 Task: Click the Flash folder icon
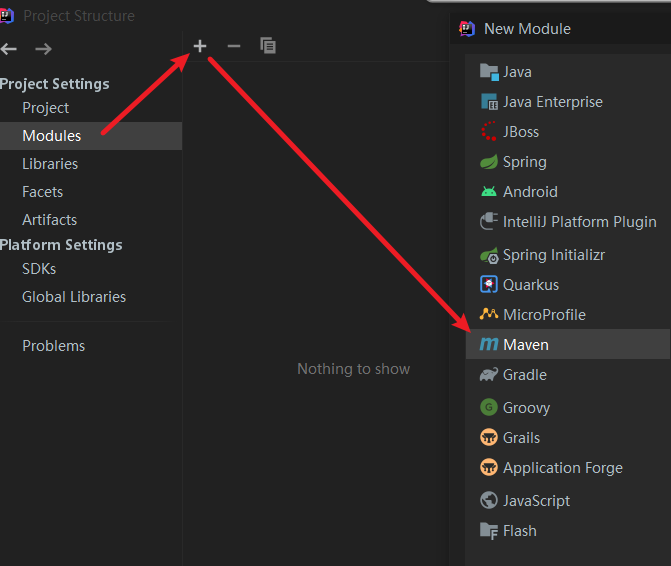489,531
